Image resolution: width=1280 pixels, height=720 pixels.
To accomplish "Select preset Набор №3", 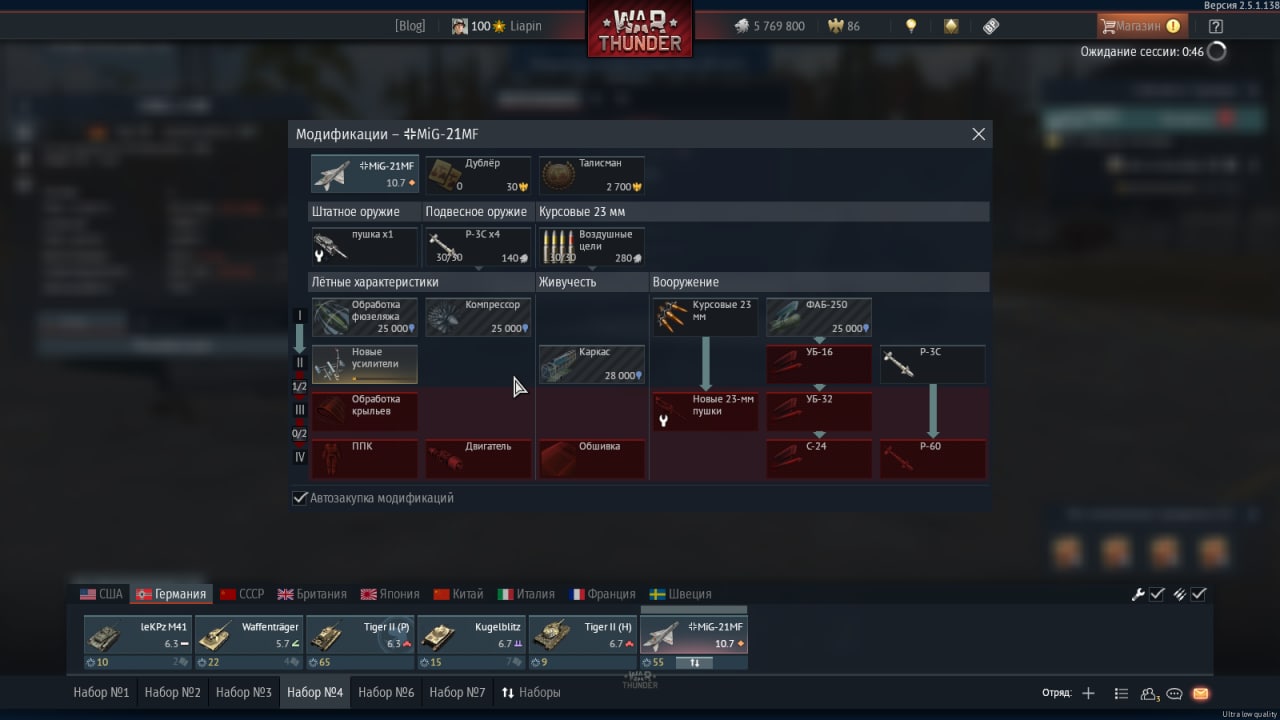I will point(243,692).
